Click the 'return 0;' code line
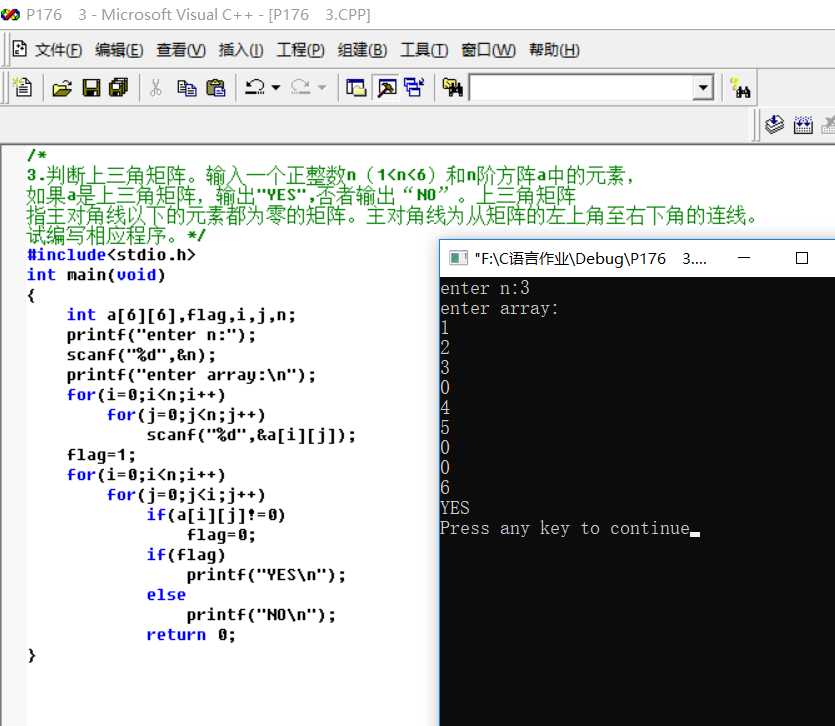The height and width of the screenshot is (726, 835). [x=191, y=635]
